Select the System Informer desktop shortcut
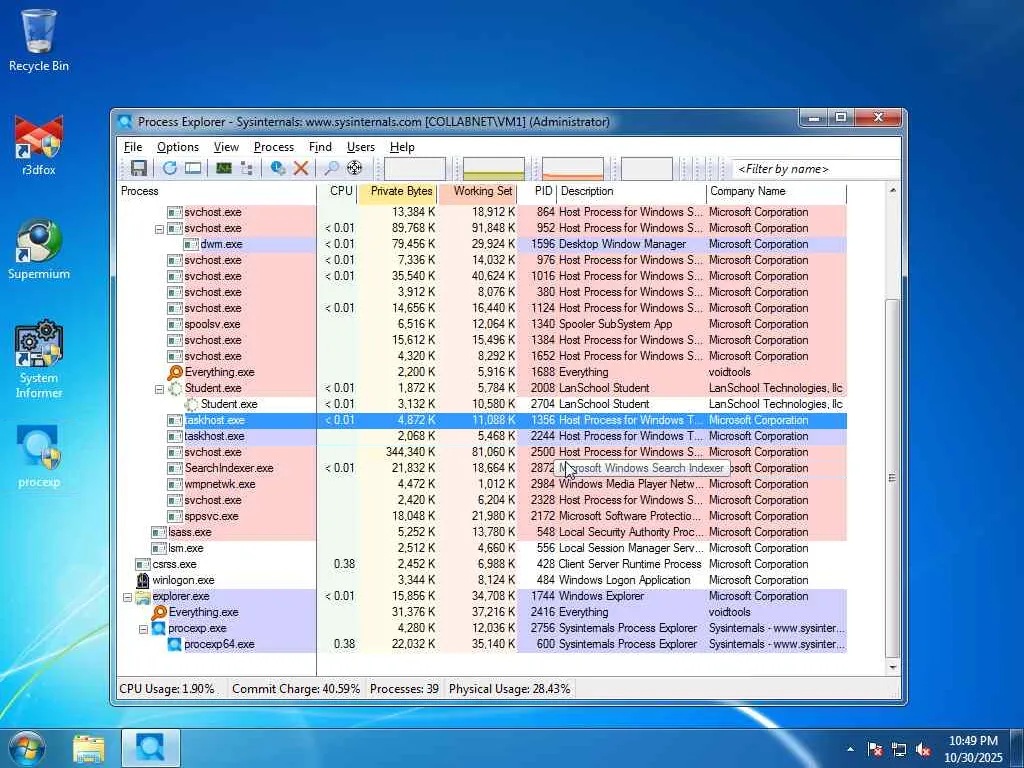Screen dimensions: 1024x768 coord(39,359)
